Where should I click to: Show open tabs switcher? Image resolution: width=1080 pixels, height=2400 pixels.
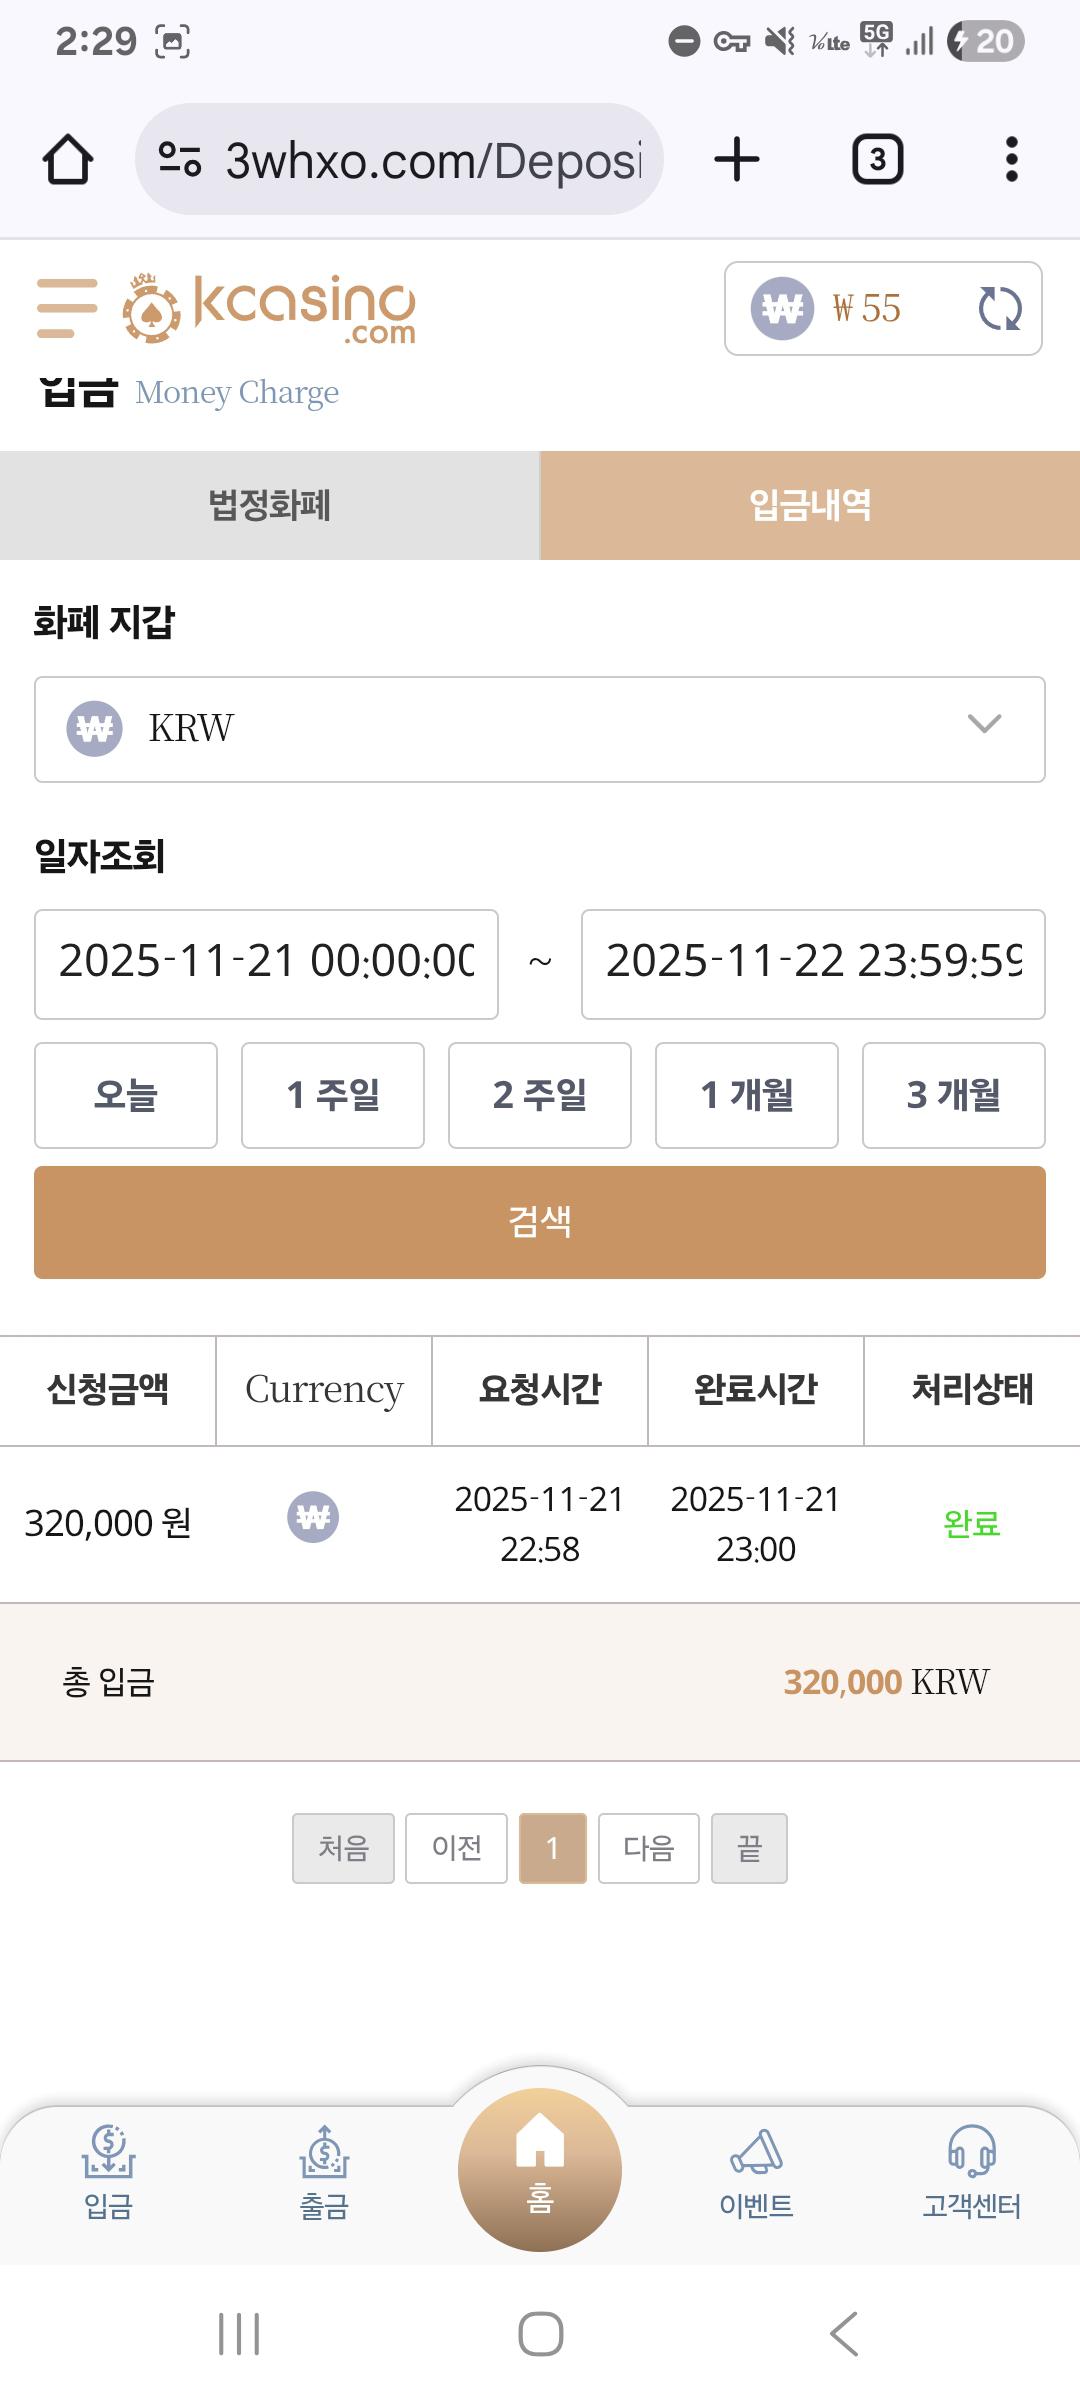tap(877, 160)
